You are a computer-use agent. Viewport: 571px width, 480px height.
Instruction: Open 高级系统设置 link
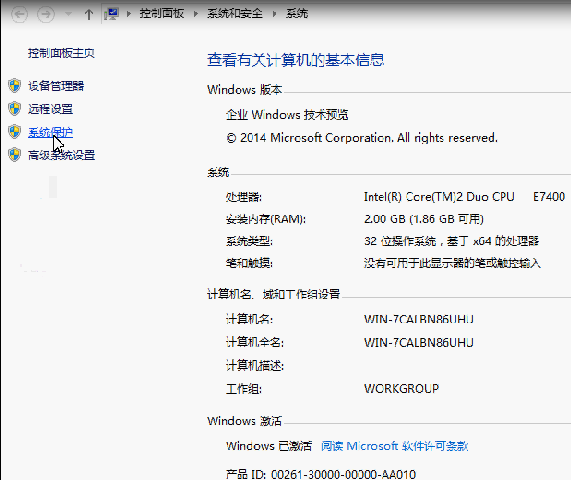pos(61,155)
